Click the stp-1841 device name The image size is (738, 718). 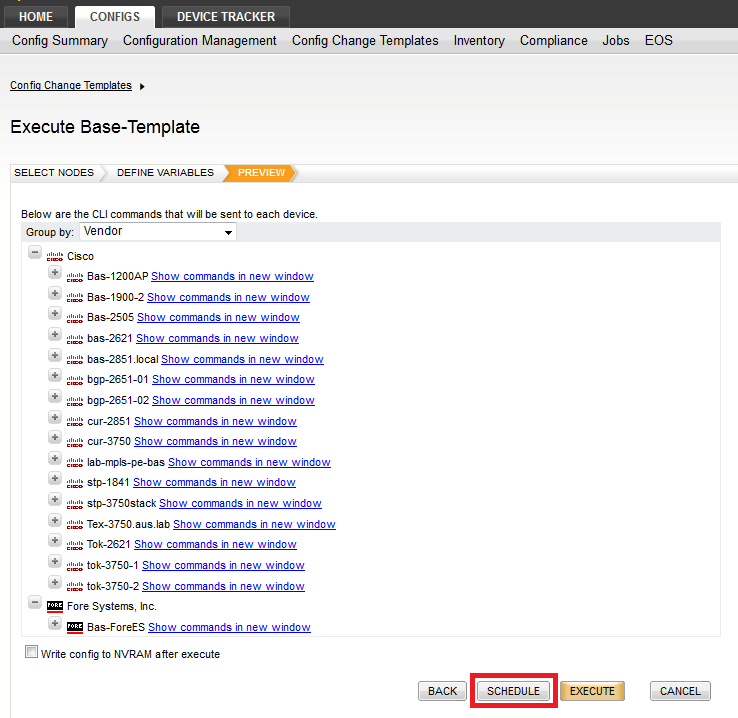108,483
